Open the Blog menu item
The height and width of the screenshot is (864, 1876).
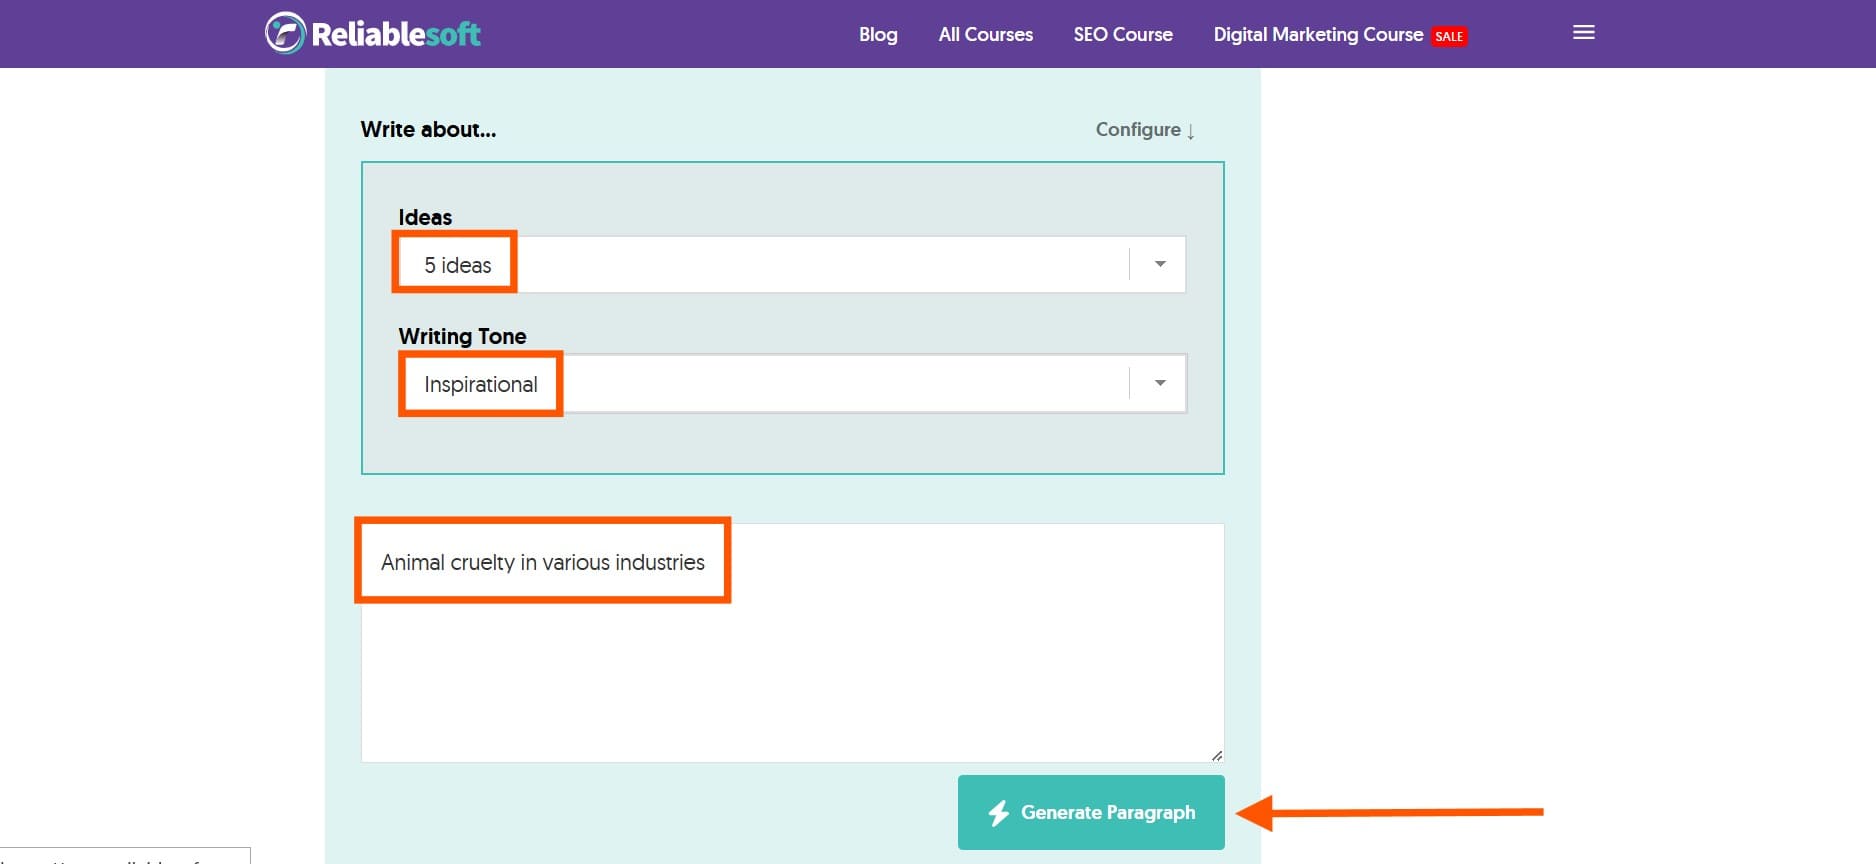coord(878,34)
